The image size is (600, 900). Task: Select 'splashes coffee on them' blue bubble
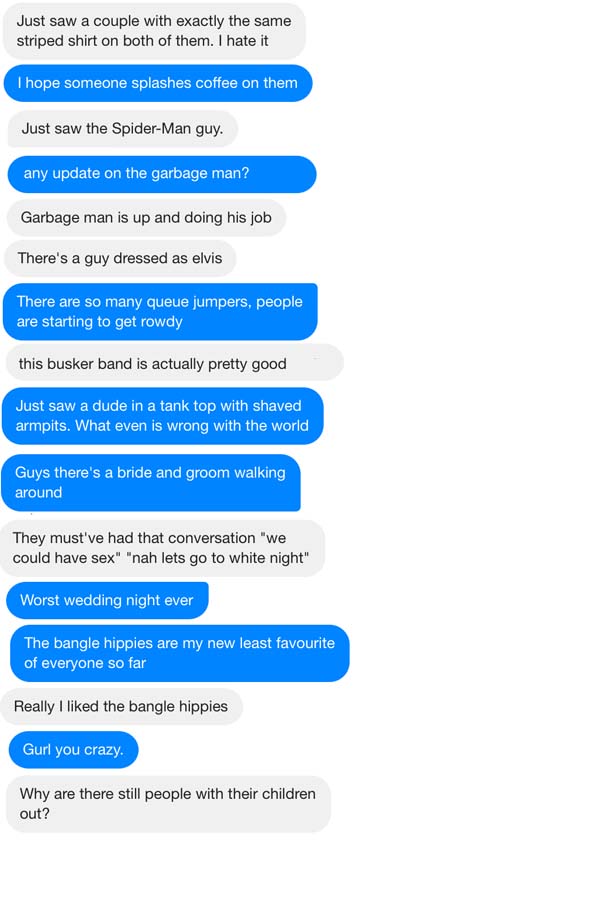click(158, 83)
